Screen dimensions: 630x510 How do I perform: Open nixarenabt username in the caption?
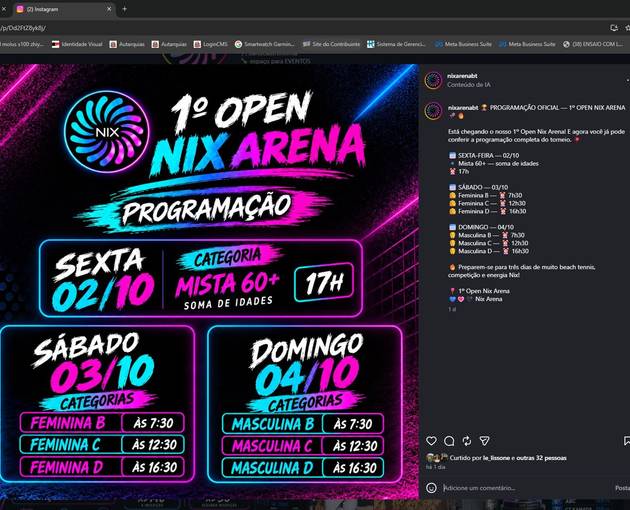[463, 107]
